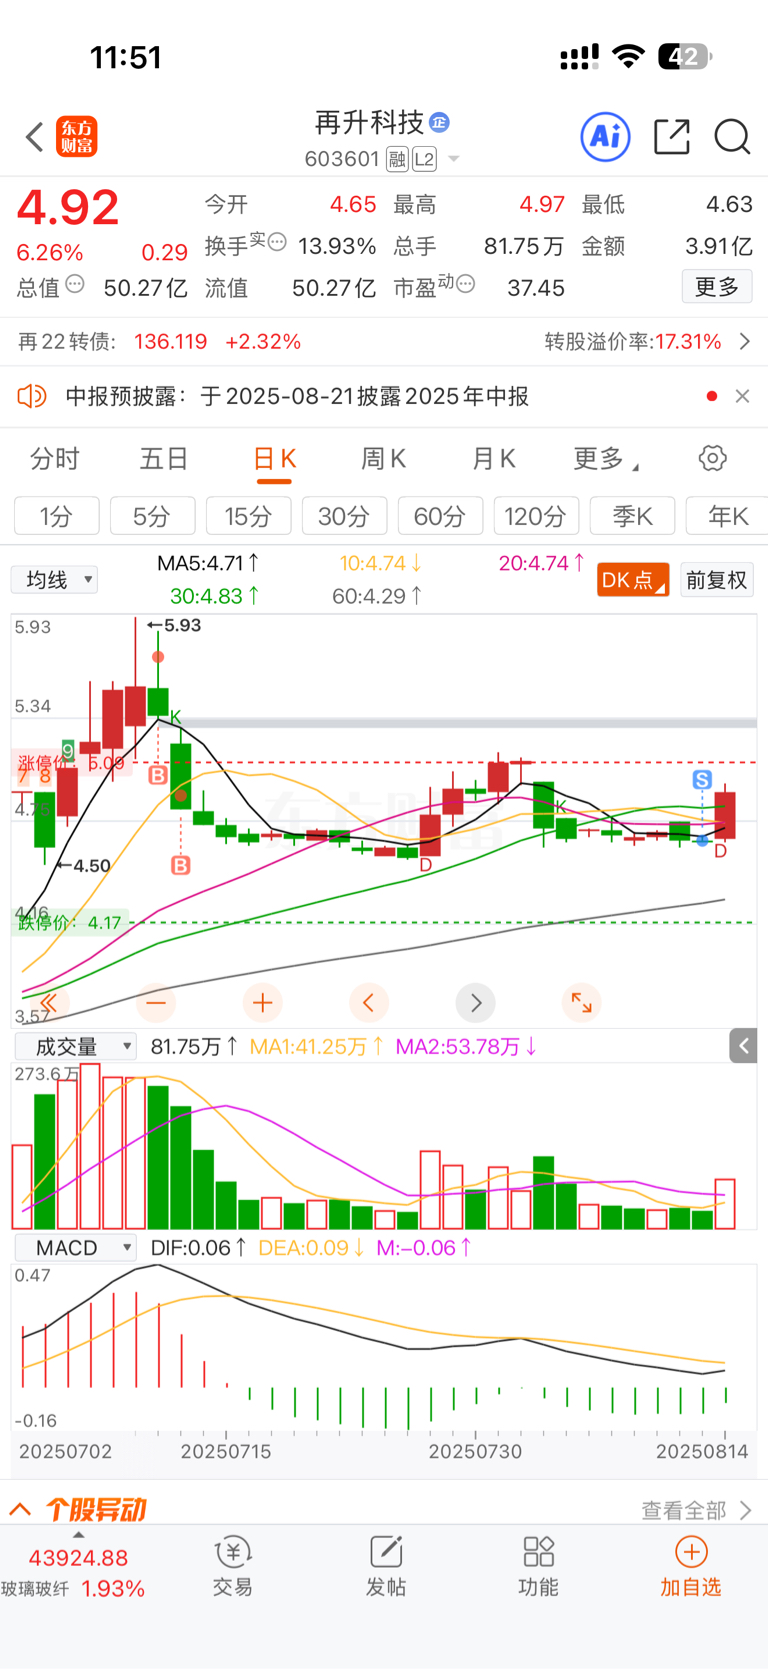Dismiss the 中报预披露 notice

742,396
